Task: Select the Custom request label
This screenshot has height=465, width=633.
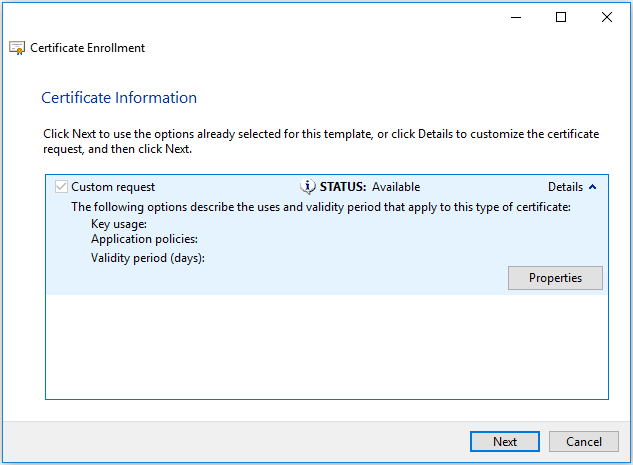Action: 113,187
